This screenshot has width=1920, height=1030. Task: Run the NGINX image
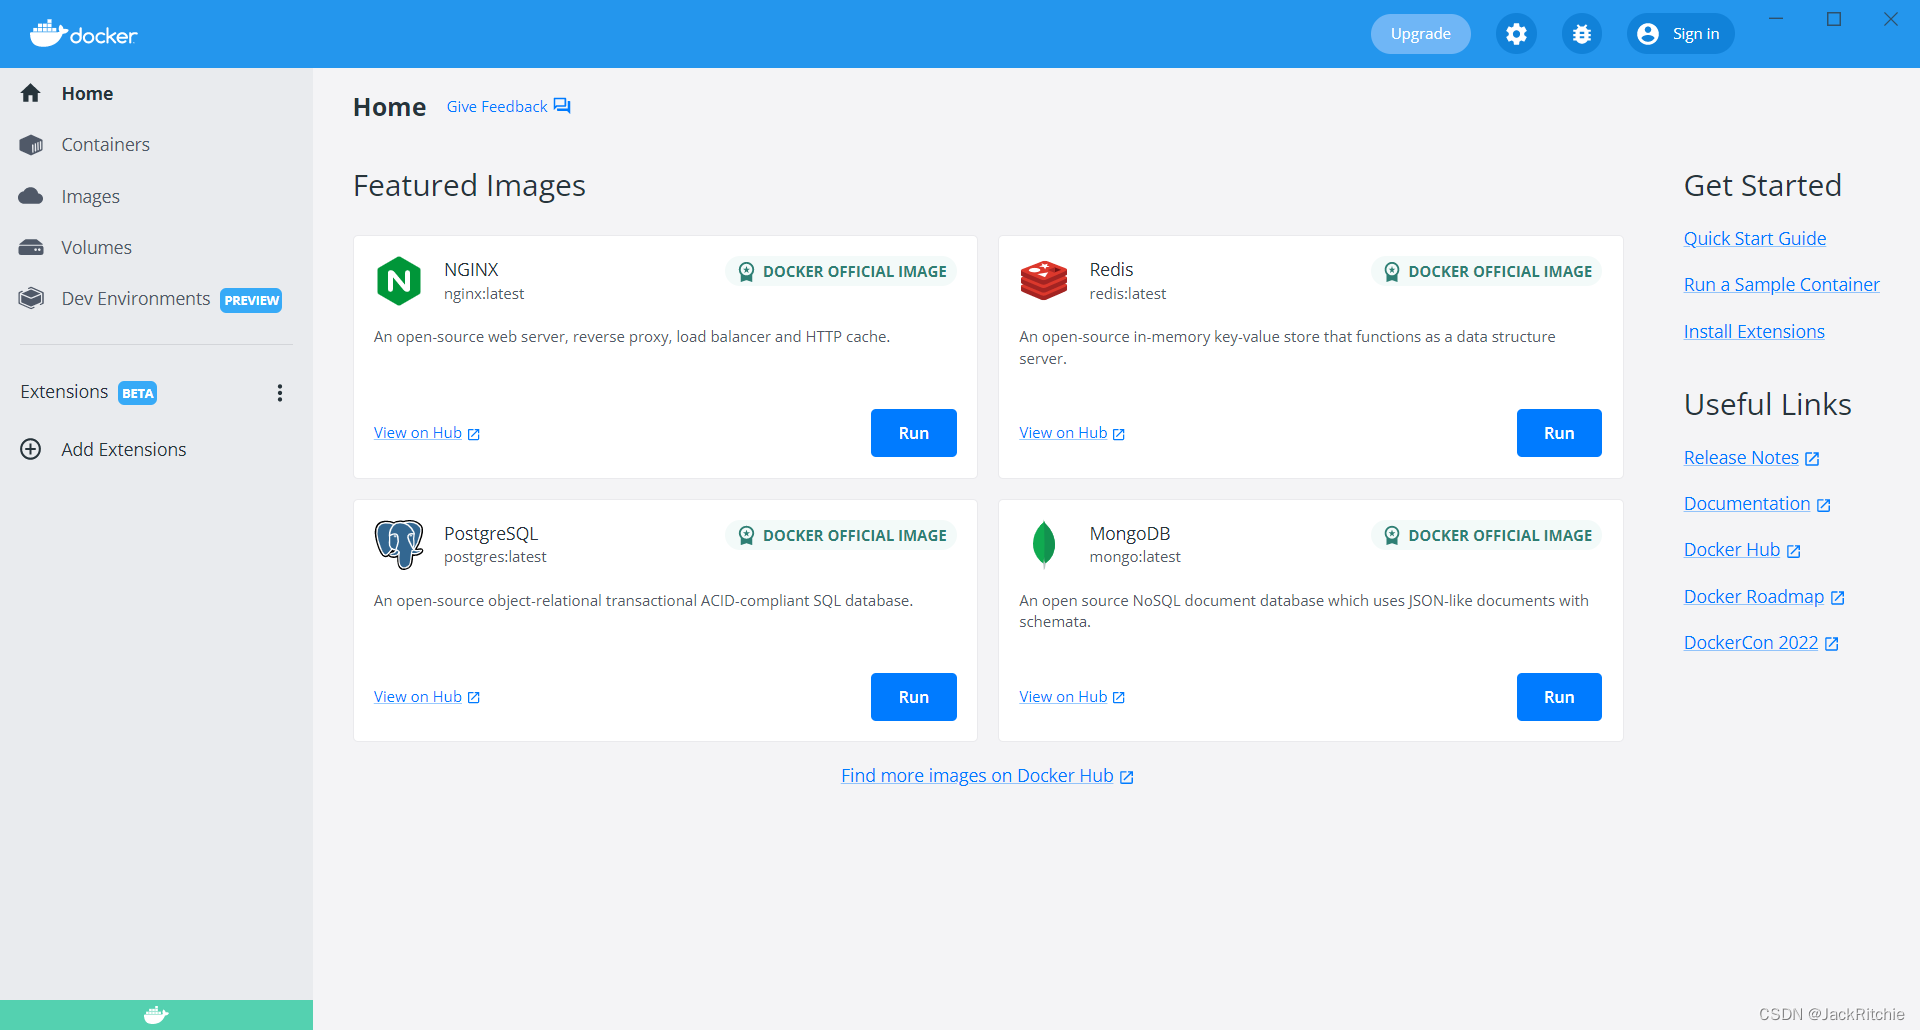tap(913, 433)
